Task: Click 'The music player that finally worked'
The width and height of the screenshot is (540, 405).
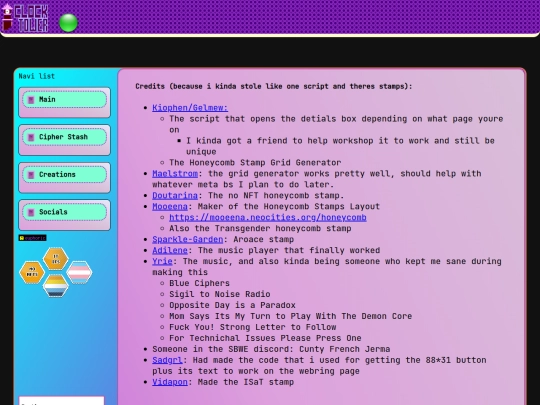Action: pyautogui.click(x=289, y=250)
